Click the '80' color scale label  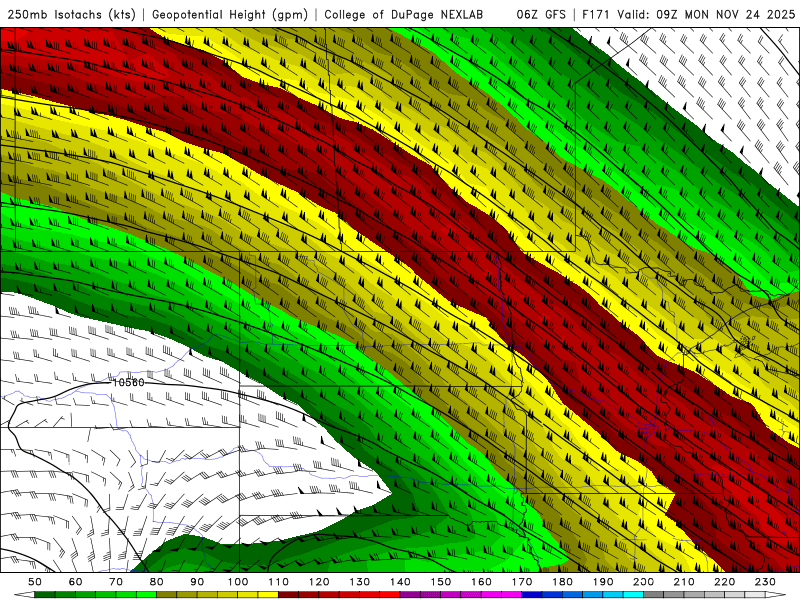157,582
